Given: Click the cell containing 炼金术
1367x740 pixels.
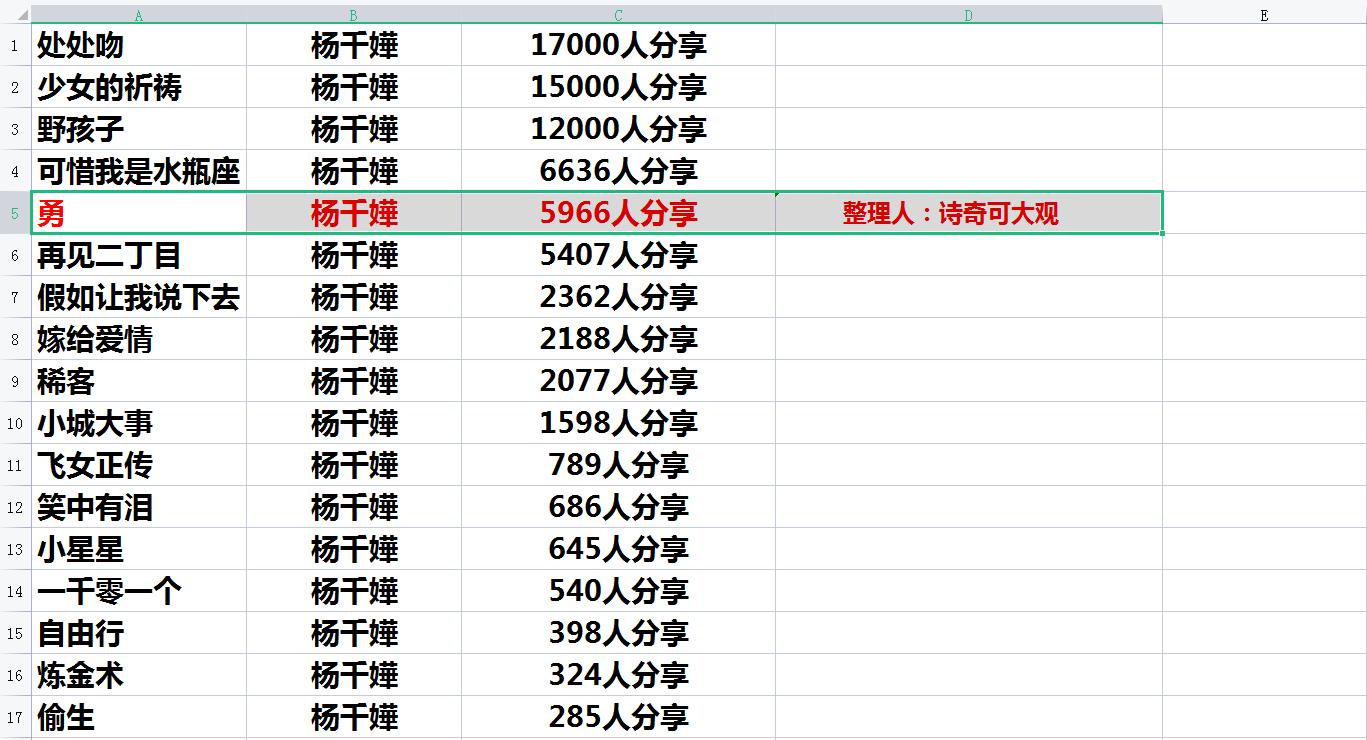Looking at the screenshot, I should [139, 675].
